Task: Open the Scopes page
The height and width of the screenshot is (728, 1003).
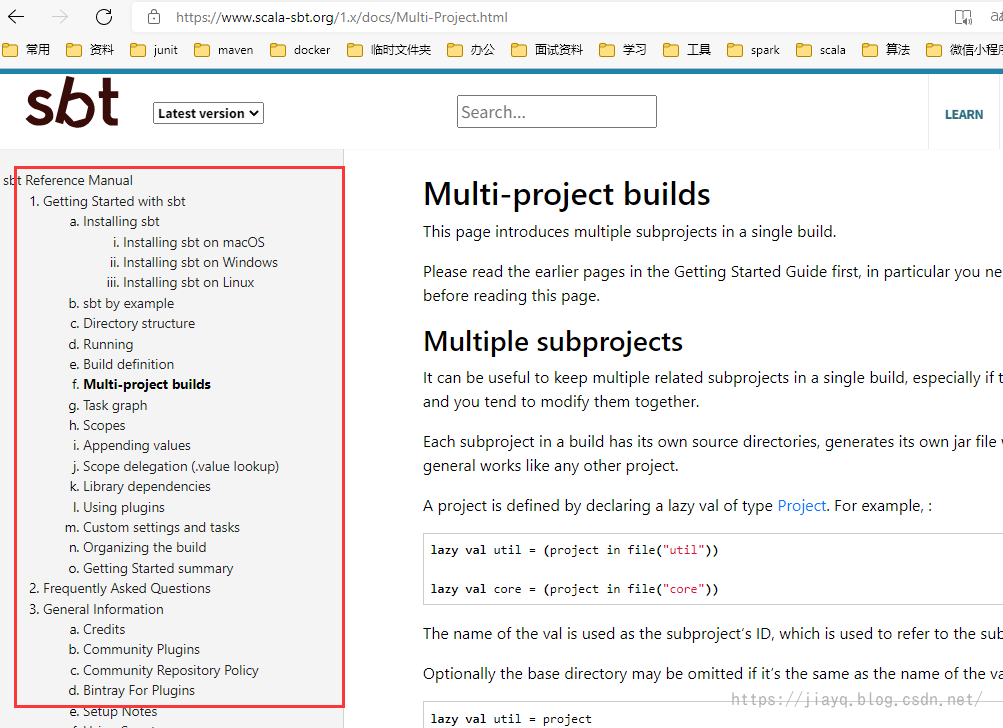Action: [104, 425]
